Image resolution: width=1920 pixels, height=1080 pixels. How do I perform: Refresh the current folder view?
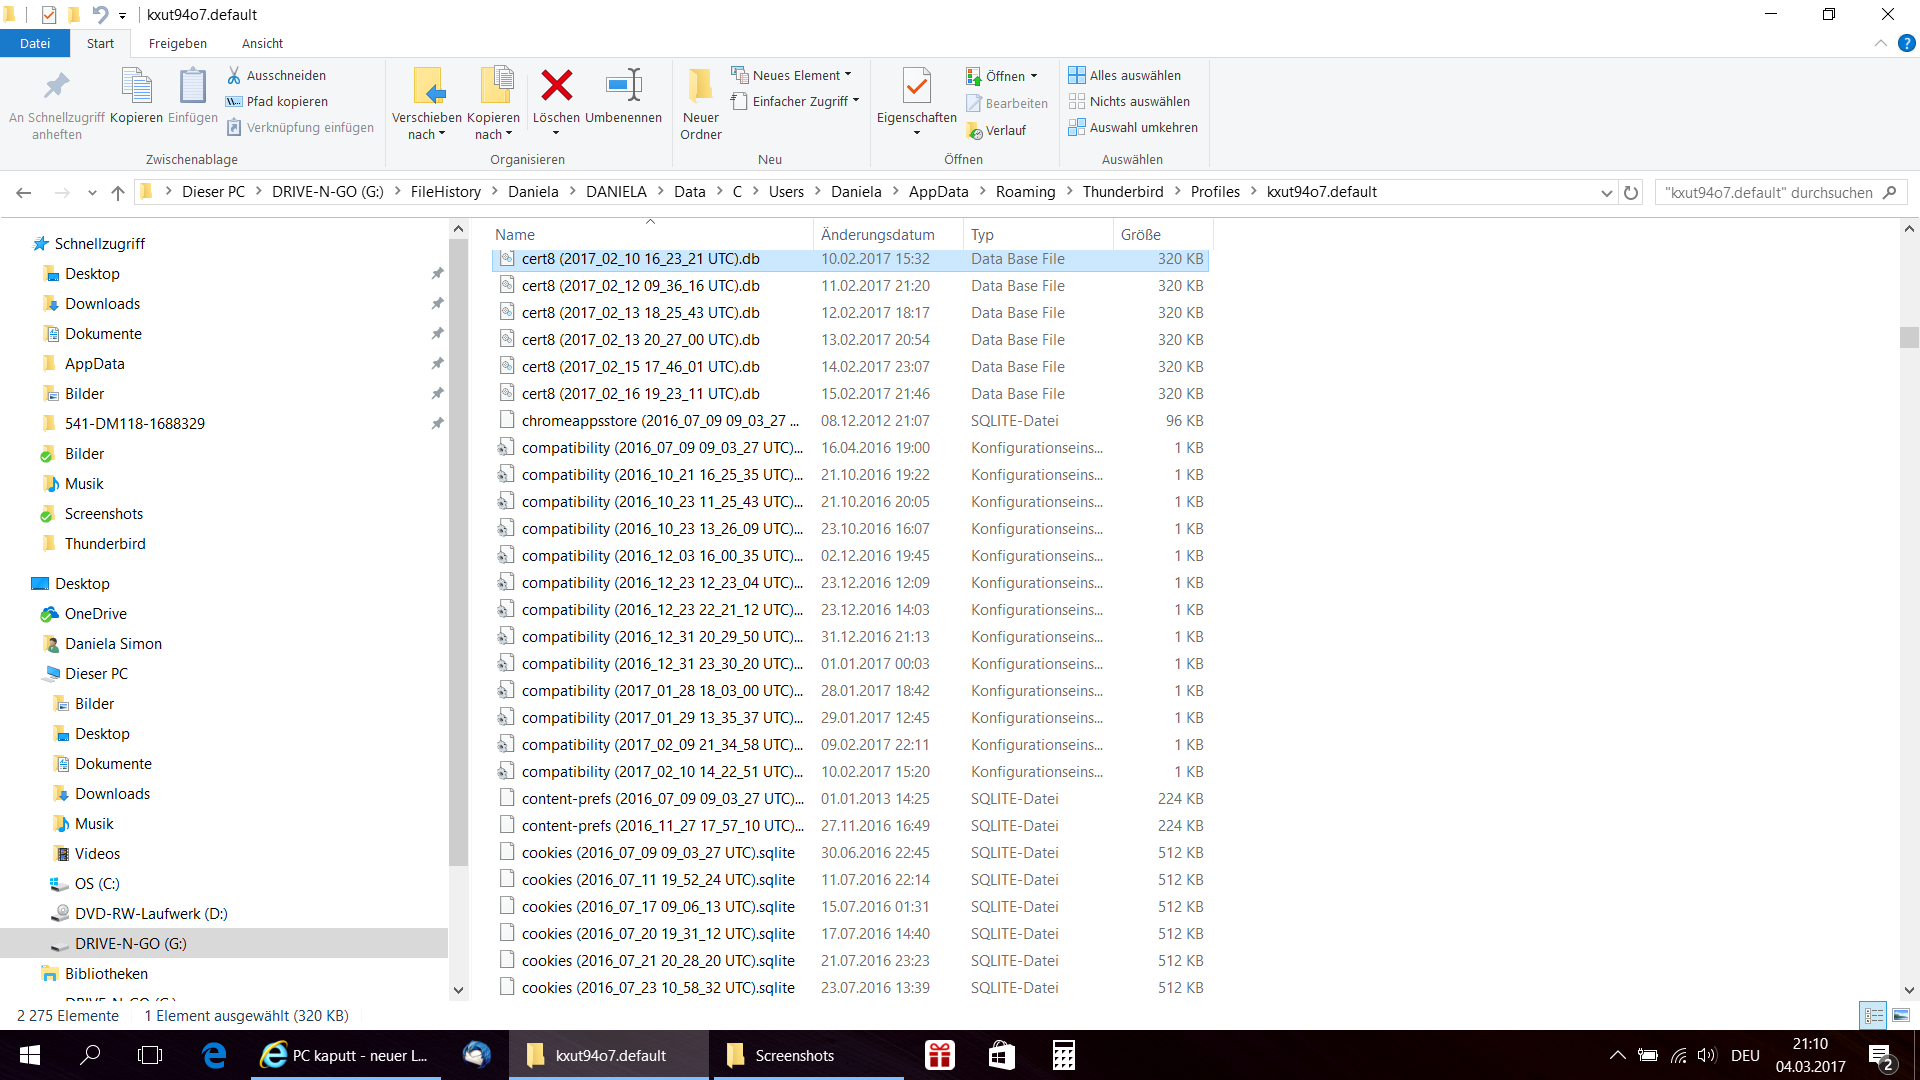click(x=1631, y=192)
